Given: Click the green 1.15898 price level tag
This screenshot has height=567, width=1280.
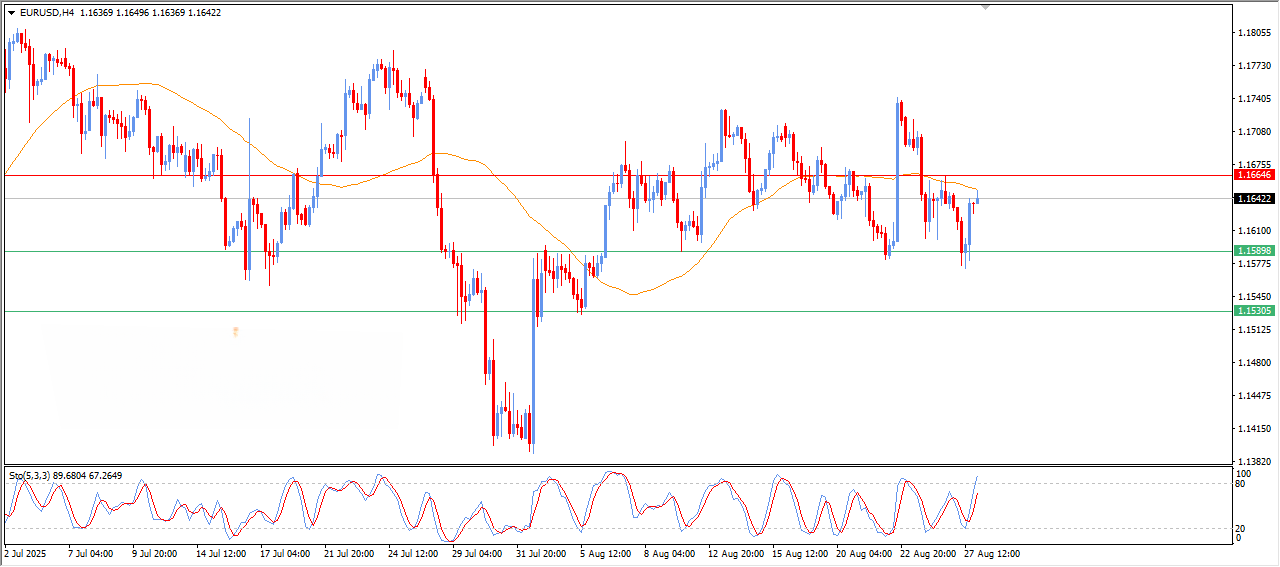Looking at the screenshot, I should pyautogui.click(x=1254, y=251).
